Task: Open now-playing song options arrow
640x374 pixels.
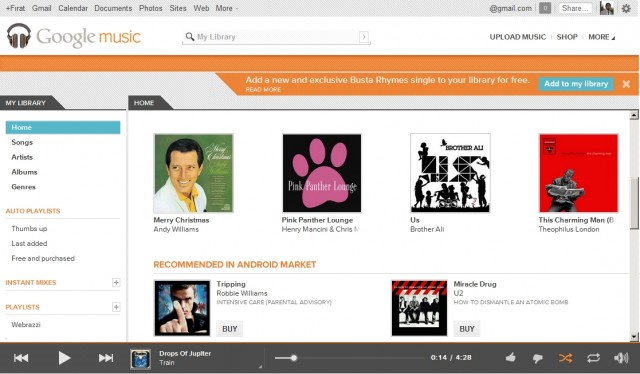Action: point(260,367)
